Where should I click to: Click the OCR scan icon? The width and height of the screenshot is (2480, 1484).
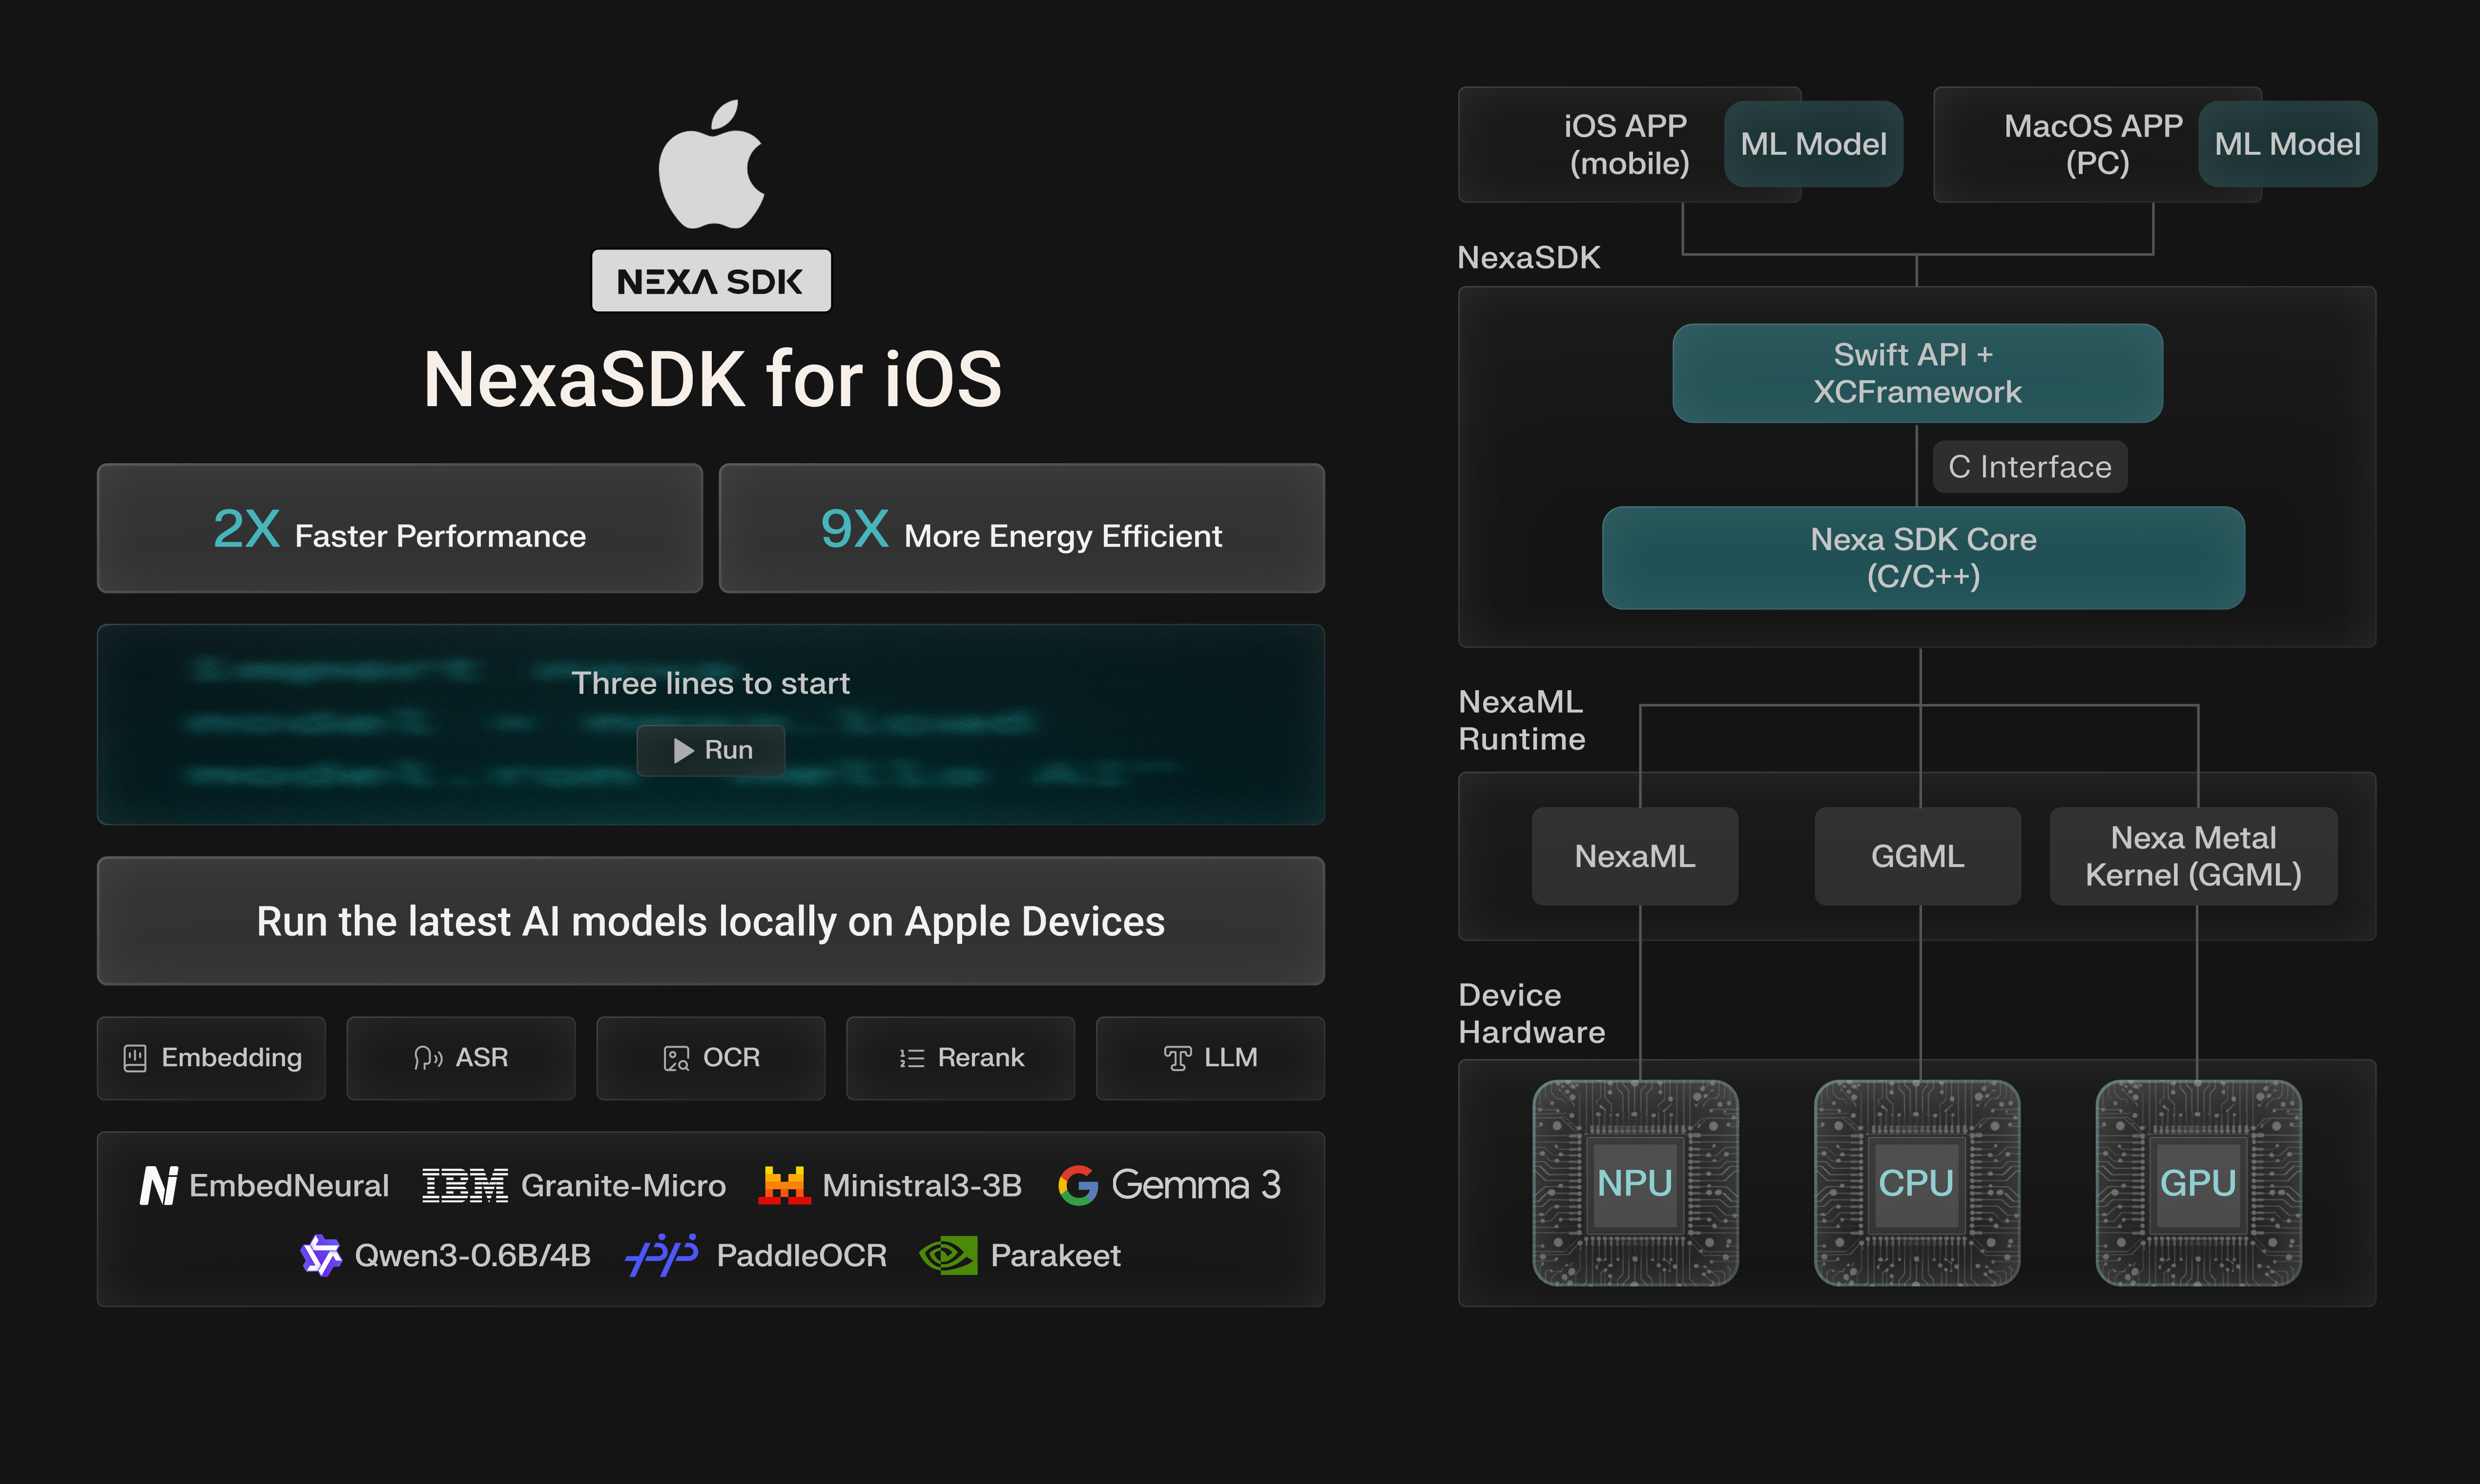676,1057
